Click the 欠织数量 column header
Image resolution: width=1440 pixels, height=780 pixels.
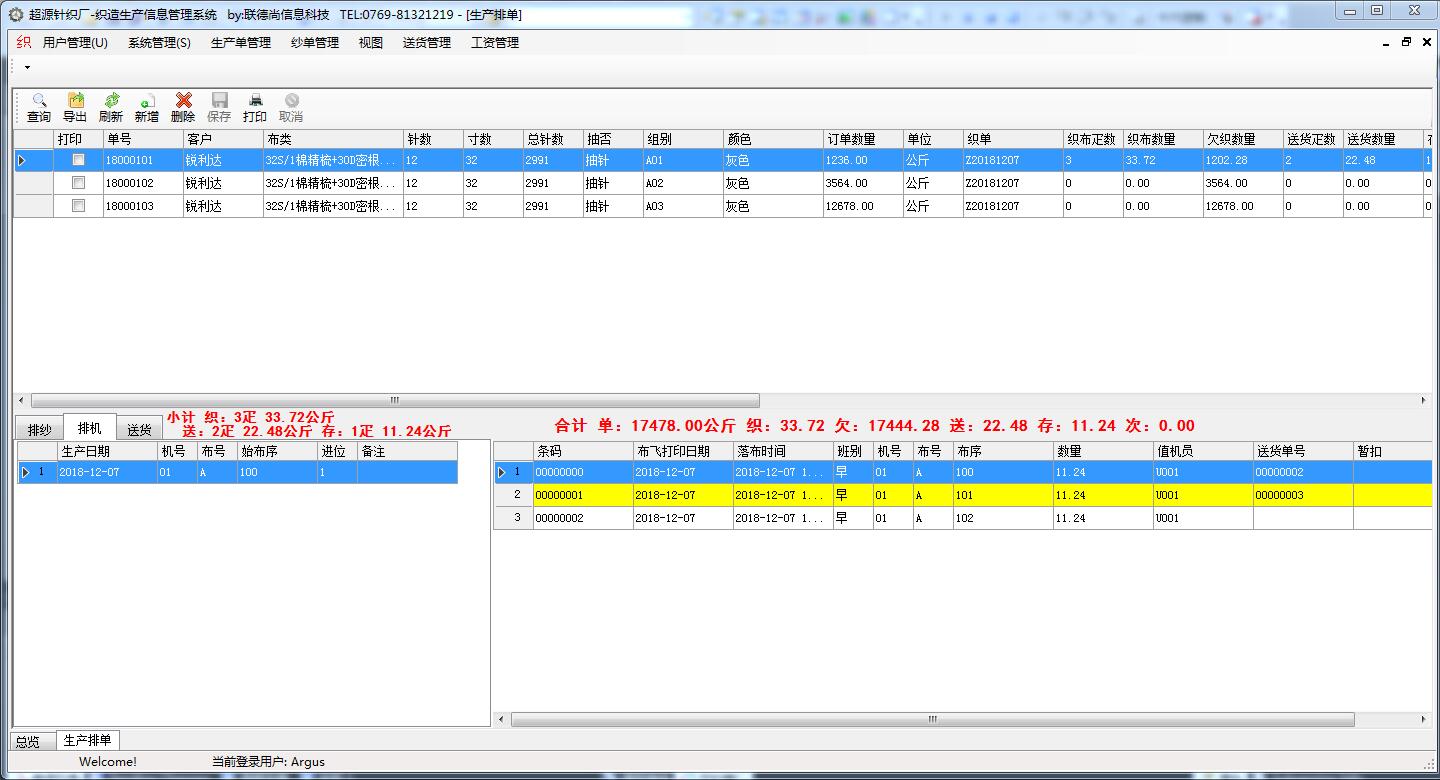(1243, 139)
